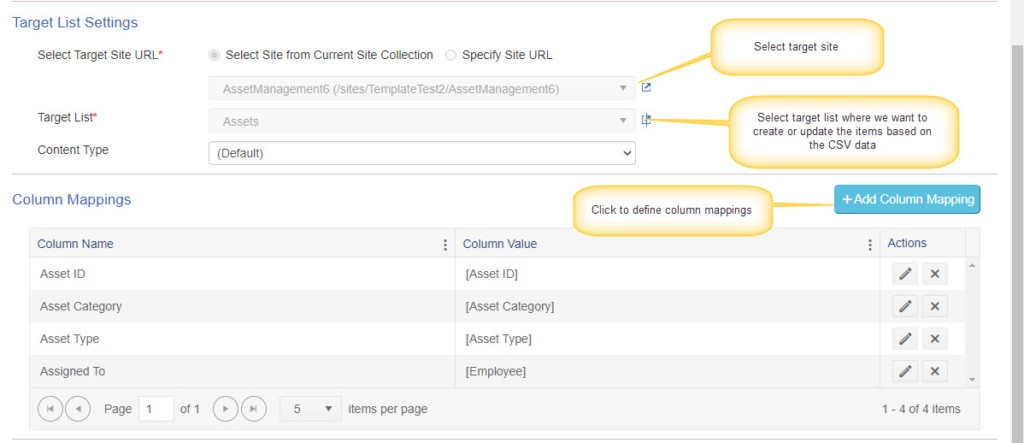Open the target list link icon

646,120
